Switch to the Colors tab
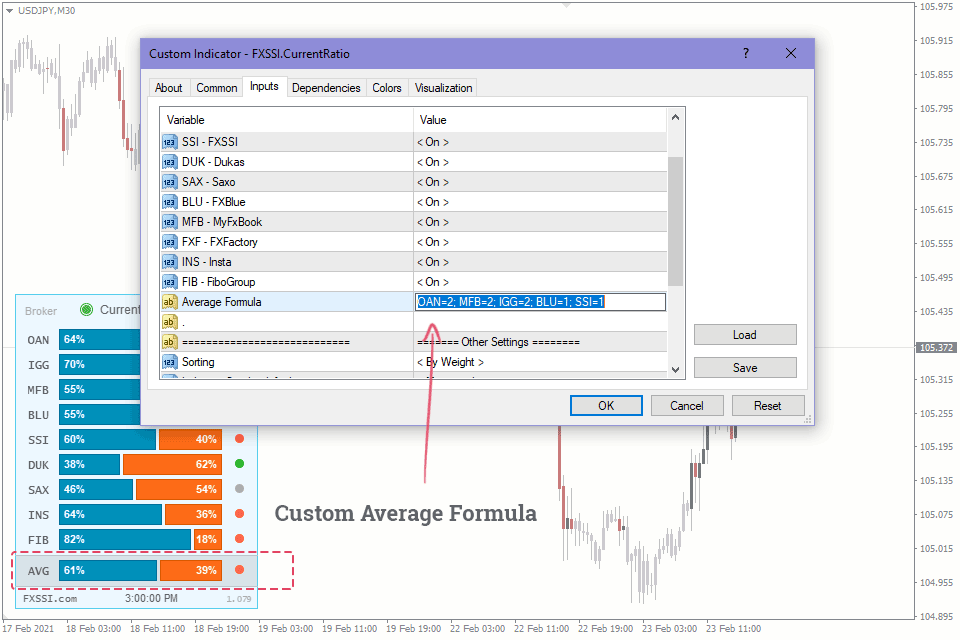The height and width of the screenshot is (640, 960). click(x=387, y=88)
